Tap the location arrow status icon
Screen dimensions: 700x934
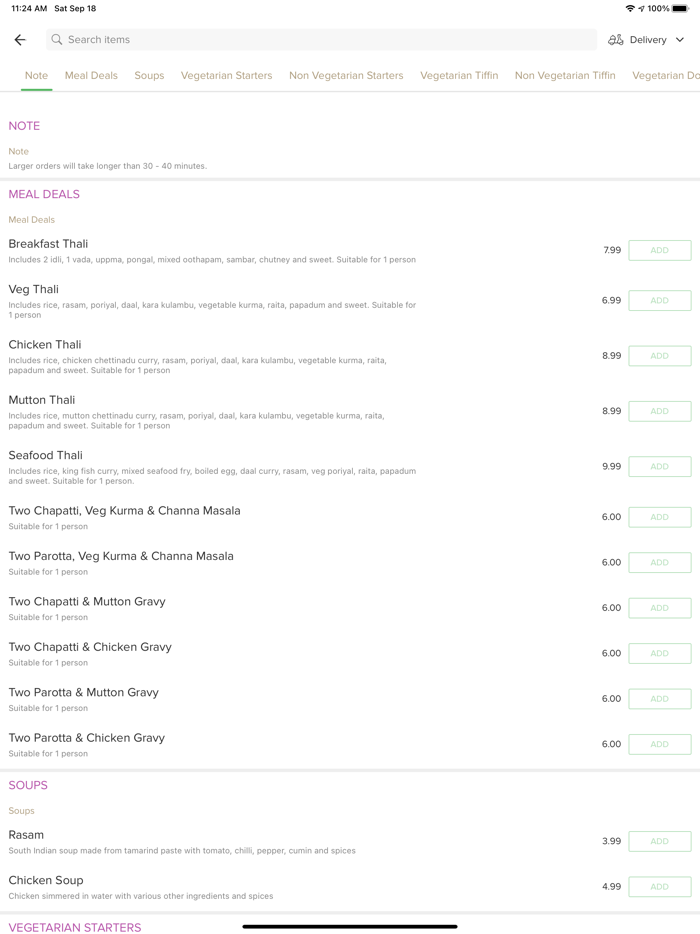point(641,8)
